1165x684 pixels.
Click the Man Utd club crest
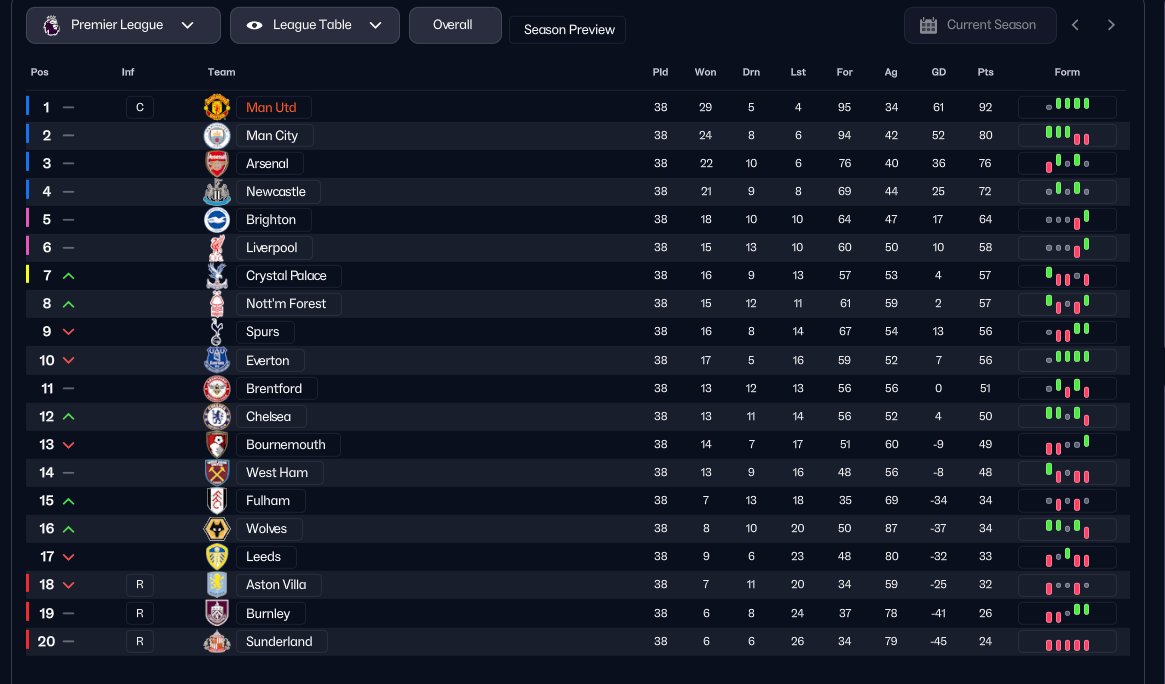pyautogui.click(x=217, y=107)
